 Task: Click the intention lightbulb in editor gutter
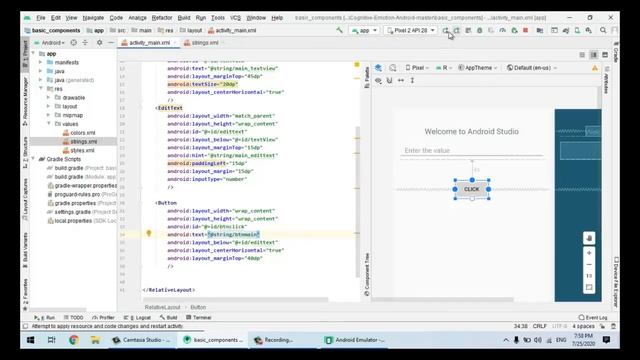pos(149,233)
